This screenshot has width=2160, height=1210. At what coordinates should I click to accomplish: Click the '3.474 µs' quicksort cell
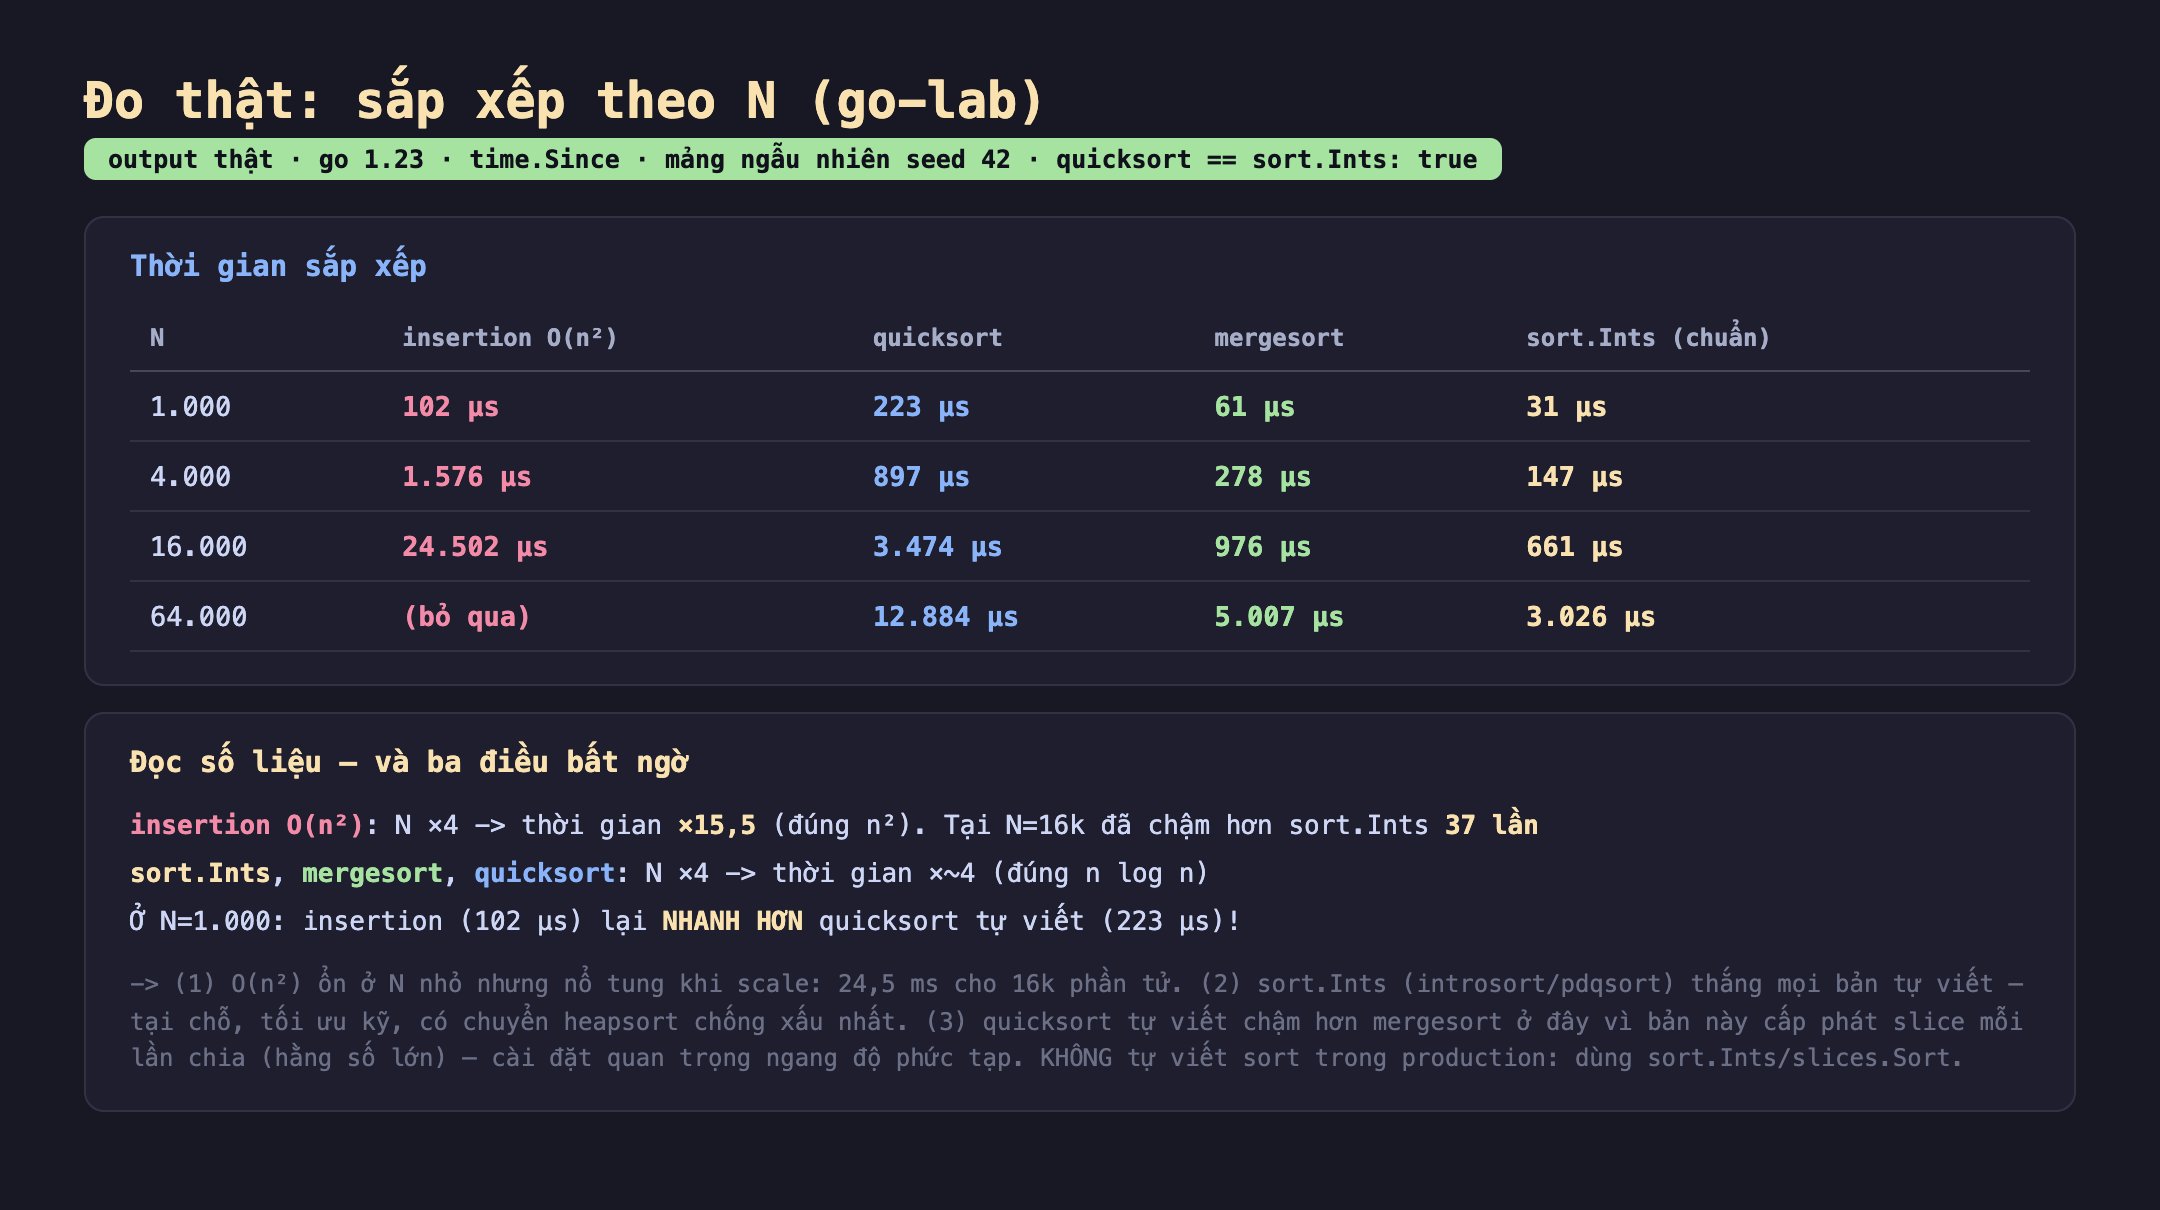[937, 547]
